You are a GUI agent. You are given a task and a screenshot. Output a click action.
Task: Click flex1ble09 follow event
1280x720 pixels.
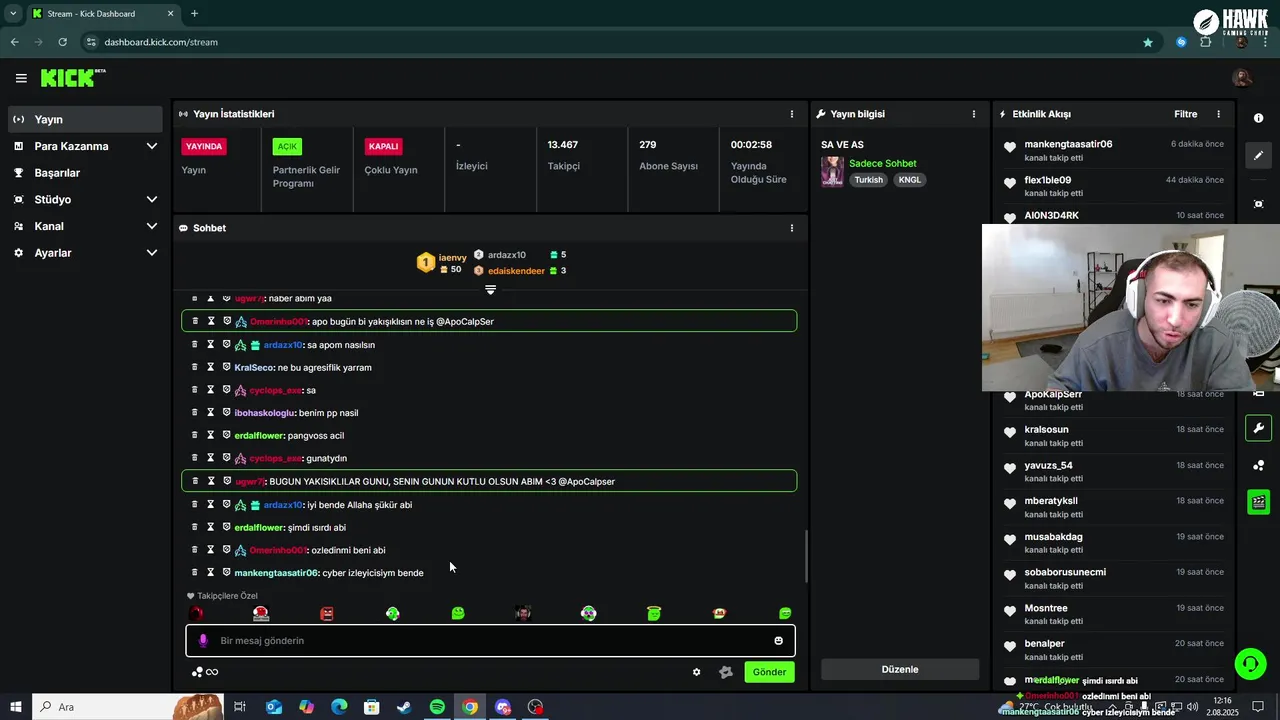click(x=1113, y=186)
